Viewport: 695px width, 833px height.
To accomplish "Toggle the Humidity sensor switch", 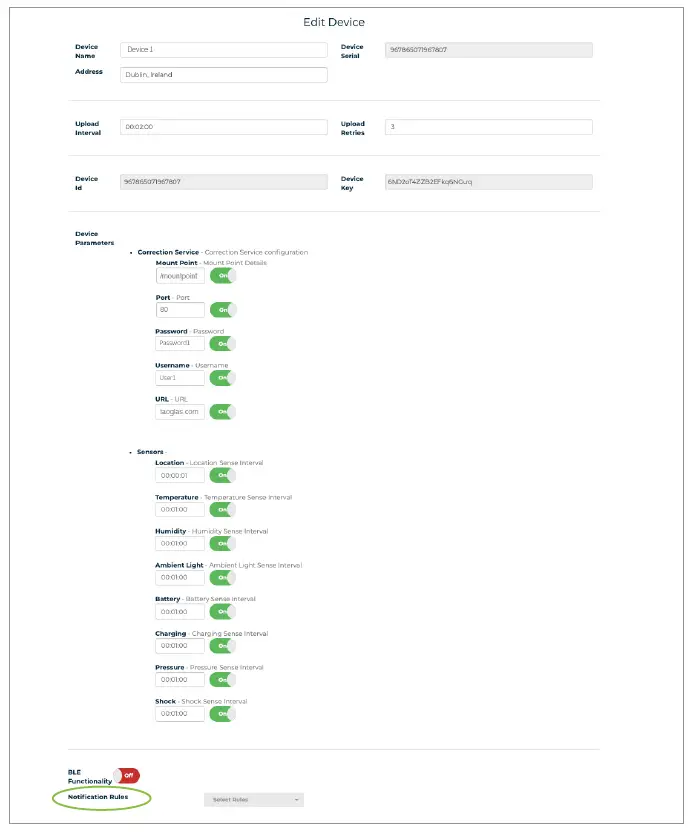I will (222, 544).
